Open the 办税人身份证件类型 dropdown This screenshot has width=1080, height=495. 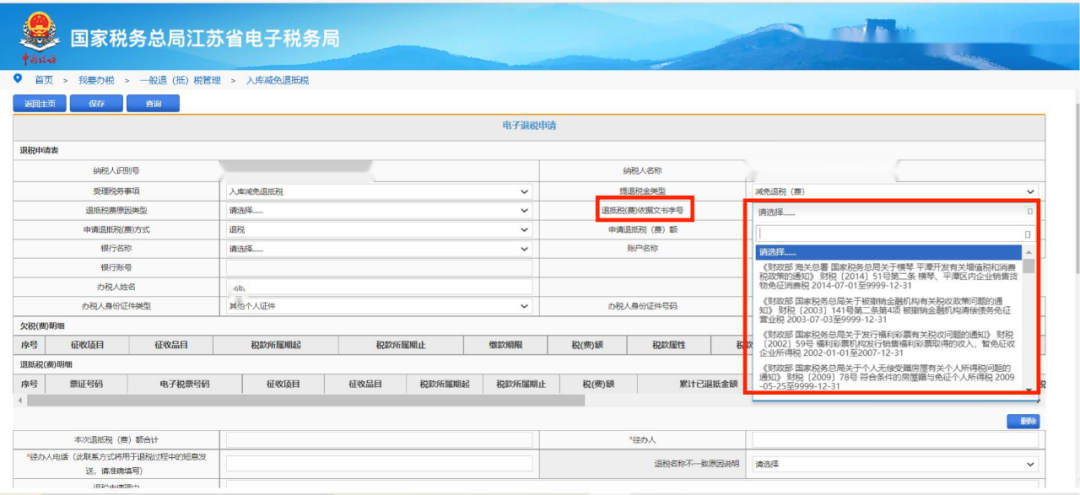[x=379, y=306]
